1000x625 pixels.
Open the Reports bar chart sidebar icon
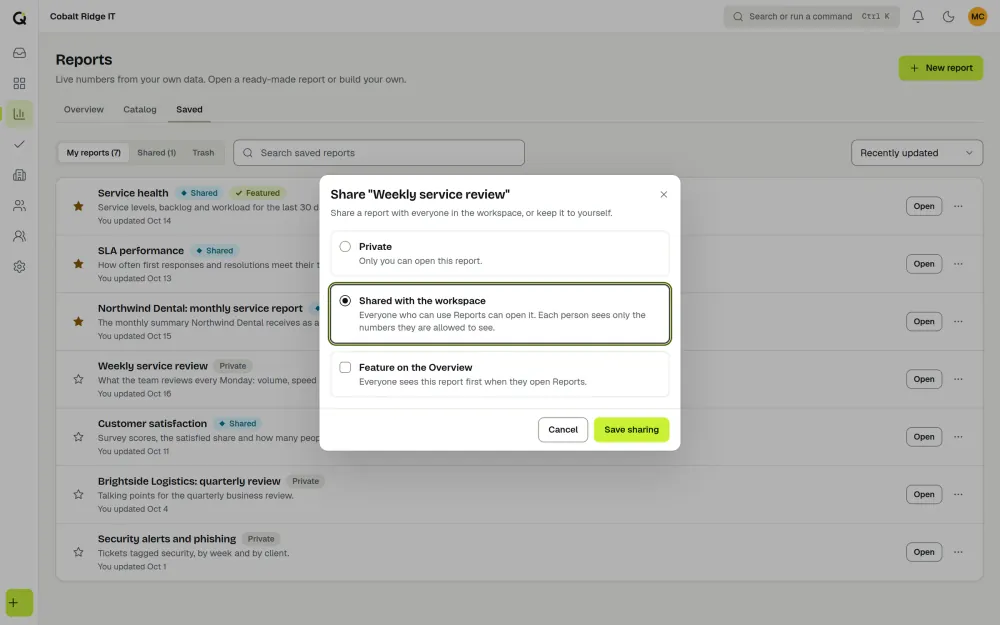pos(19,114)
